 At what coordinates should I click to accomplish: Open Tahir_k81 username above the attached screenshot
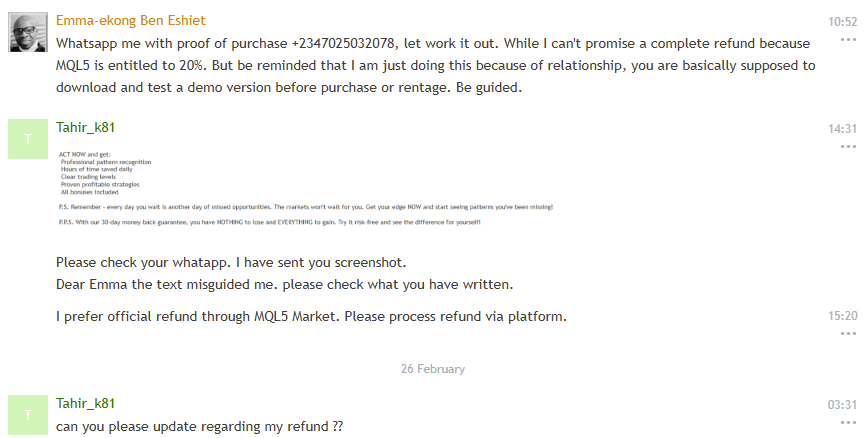coord(85,128)
